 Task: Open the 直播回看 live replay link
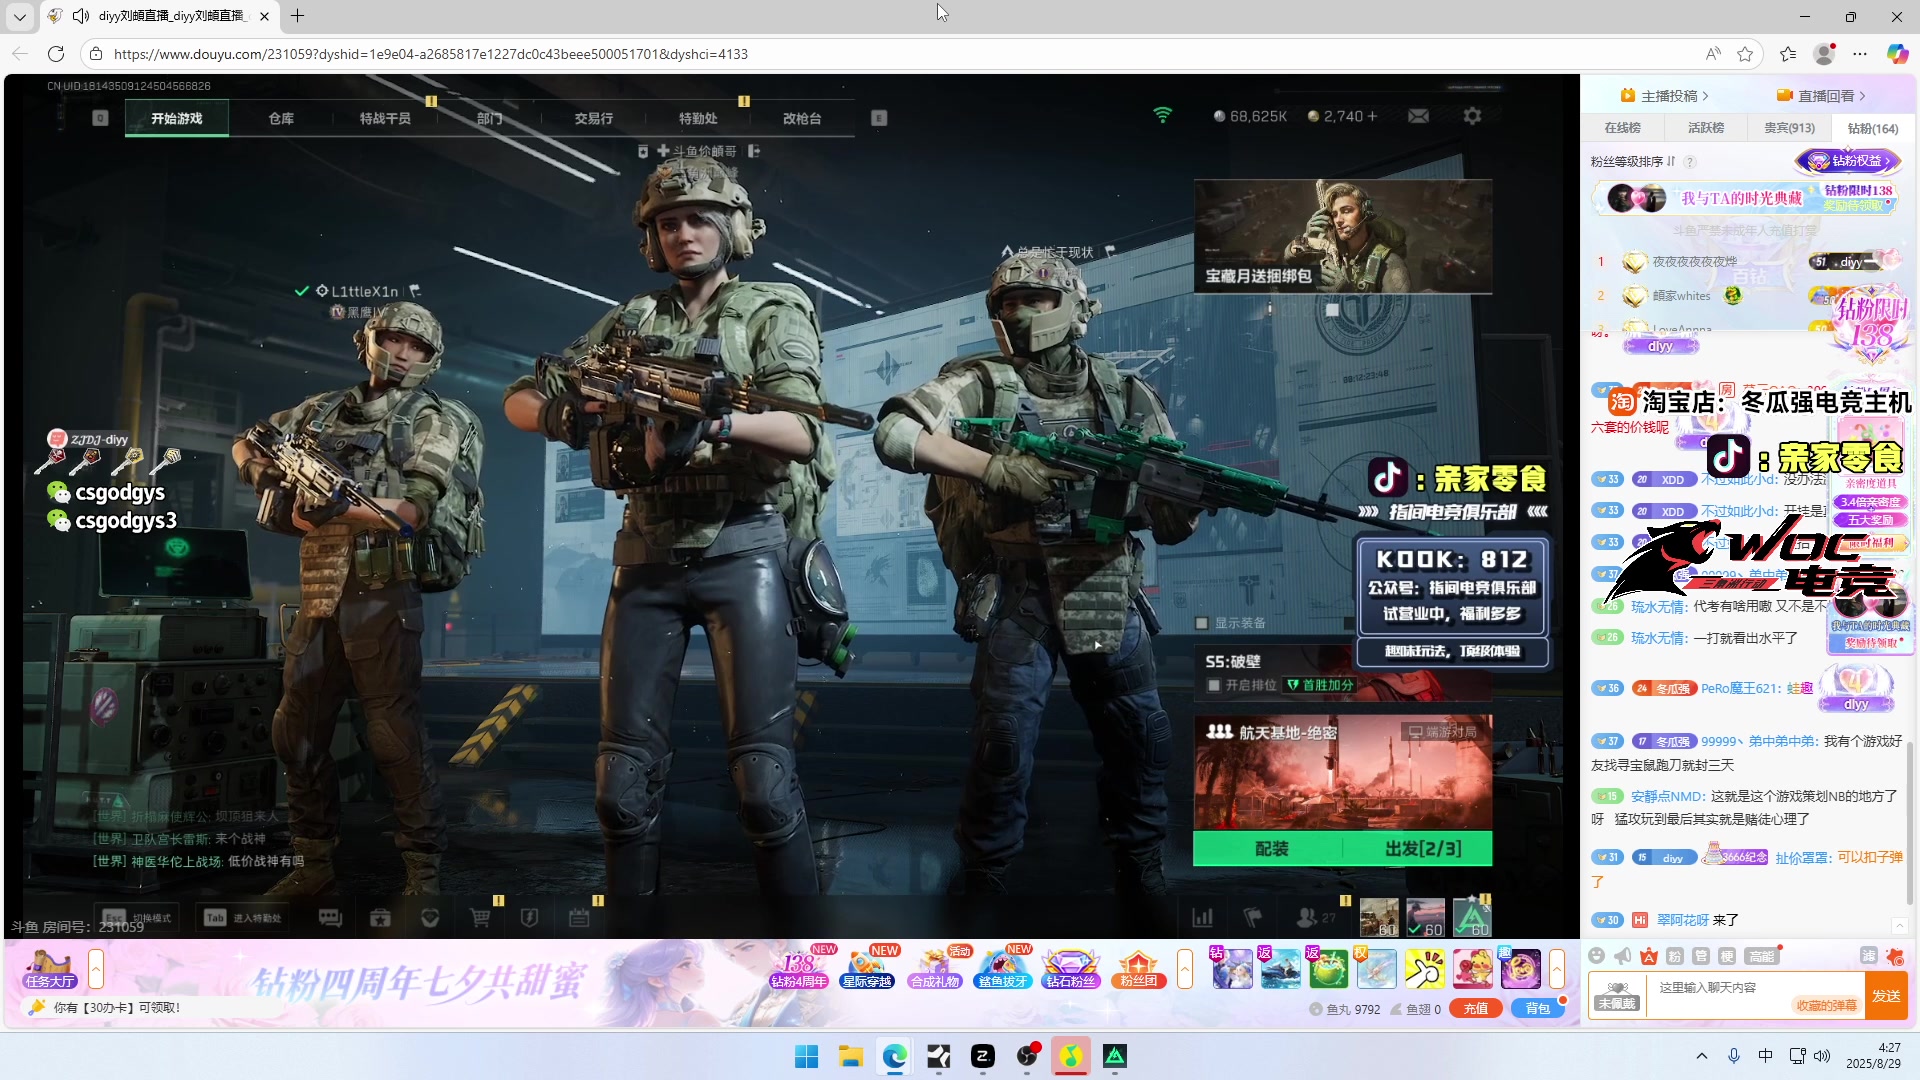click(1821, 96)
